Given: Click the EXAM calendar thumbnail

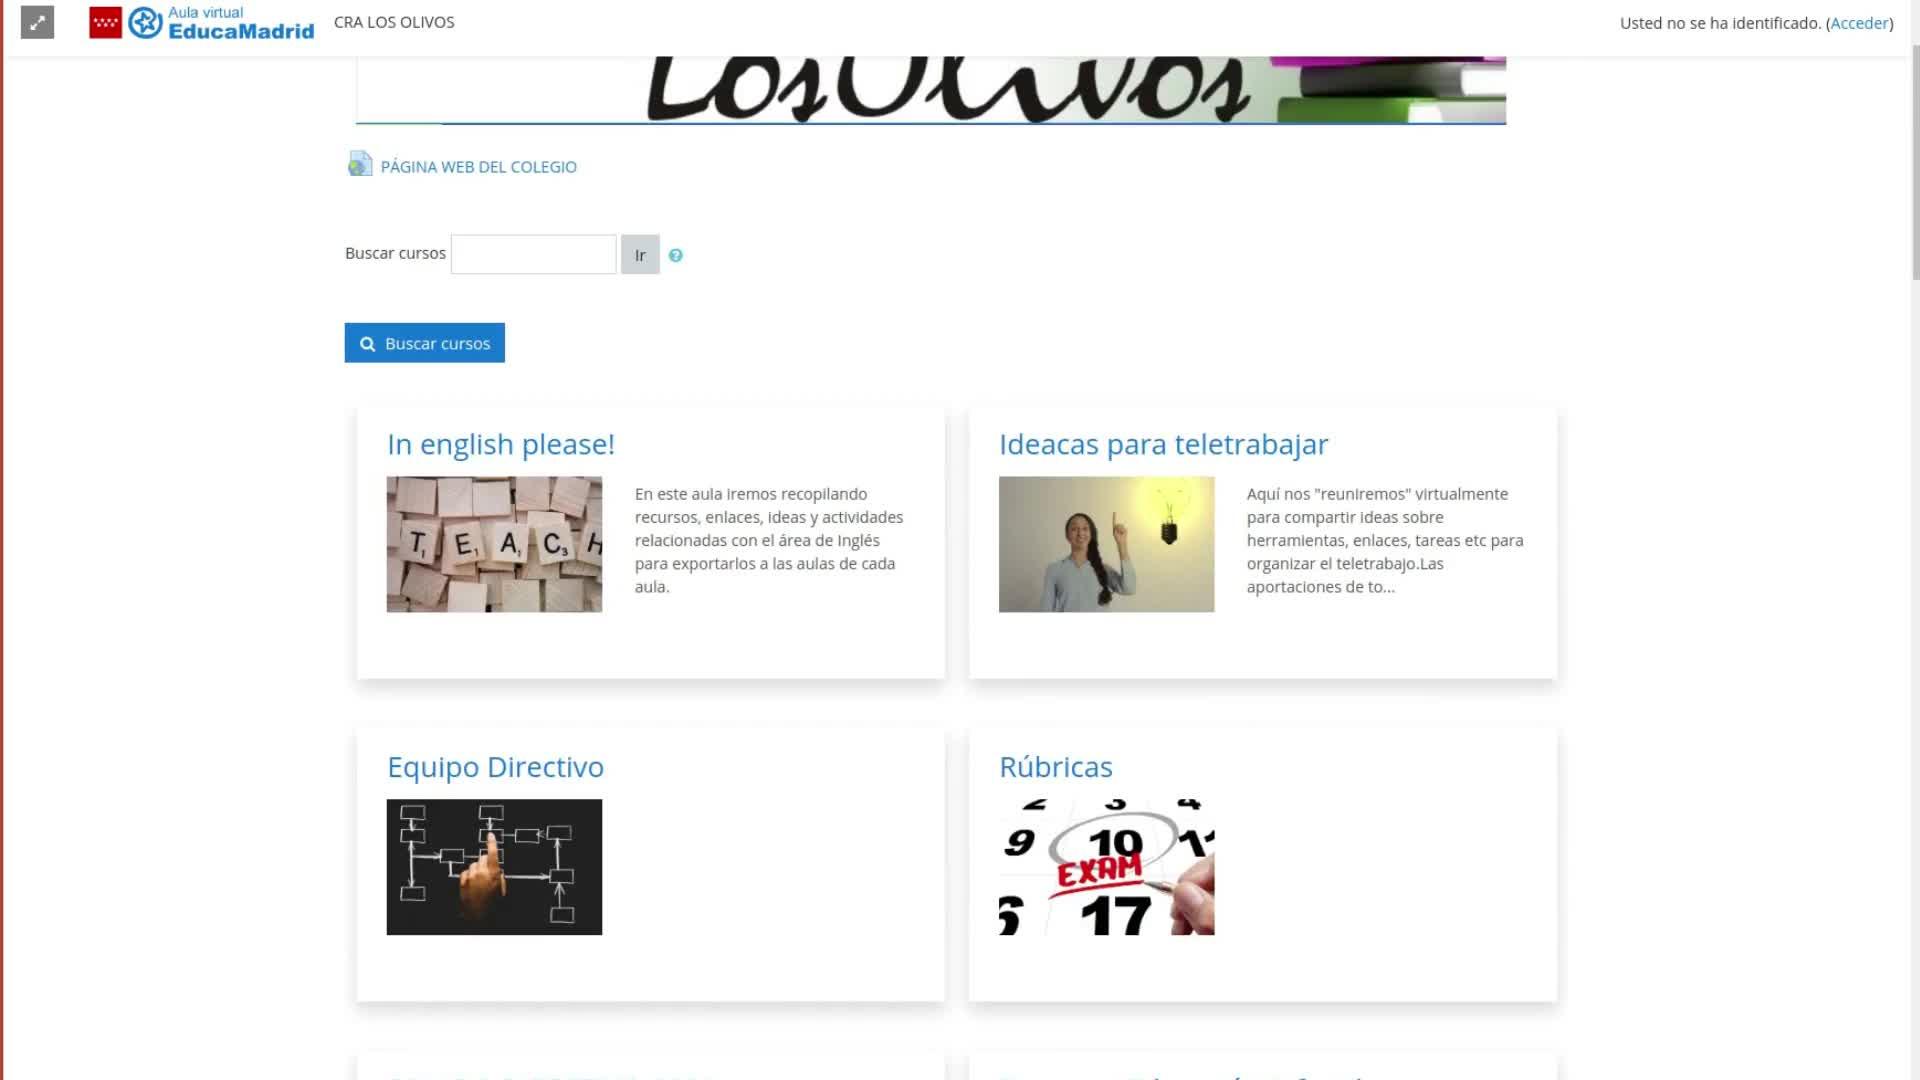Looking at the screenshot, I should point(1106,867).
